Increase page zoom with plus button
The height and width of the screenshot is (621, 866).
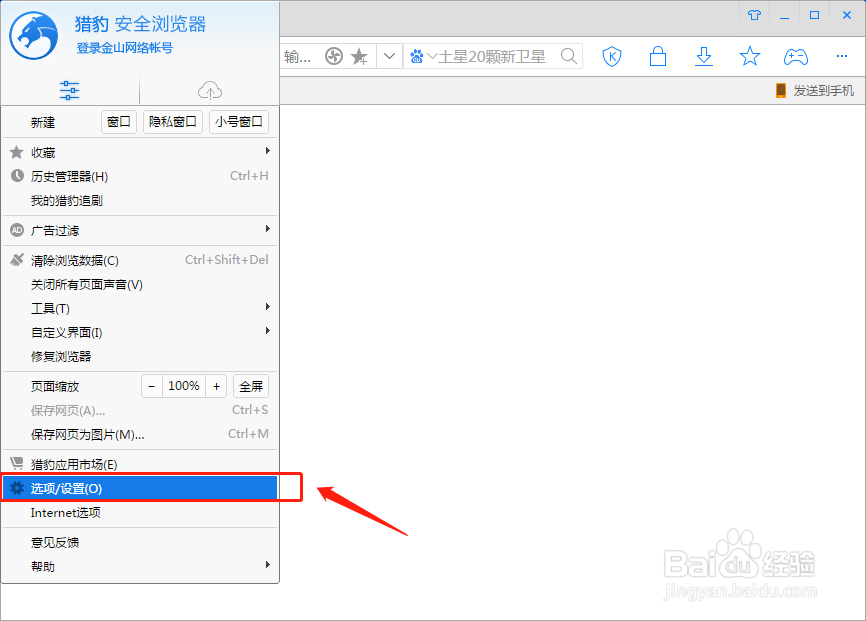216,386
